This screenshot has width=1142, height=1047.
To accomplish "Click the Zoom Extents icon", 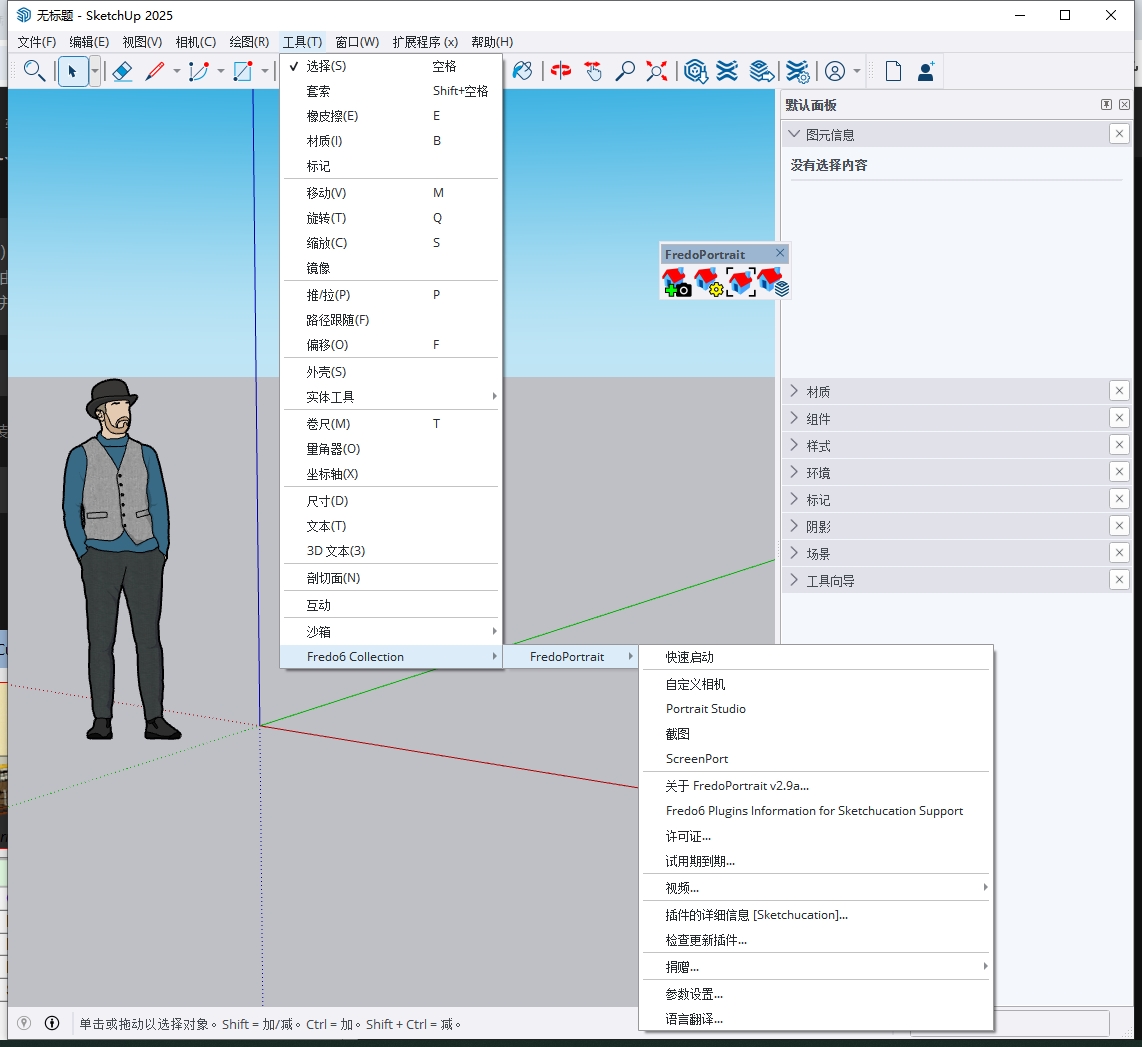I will click(x=656, y=71).
